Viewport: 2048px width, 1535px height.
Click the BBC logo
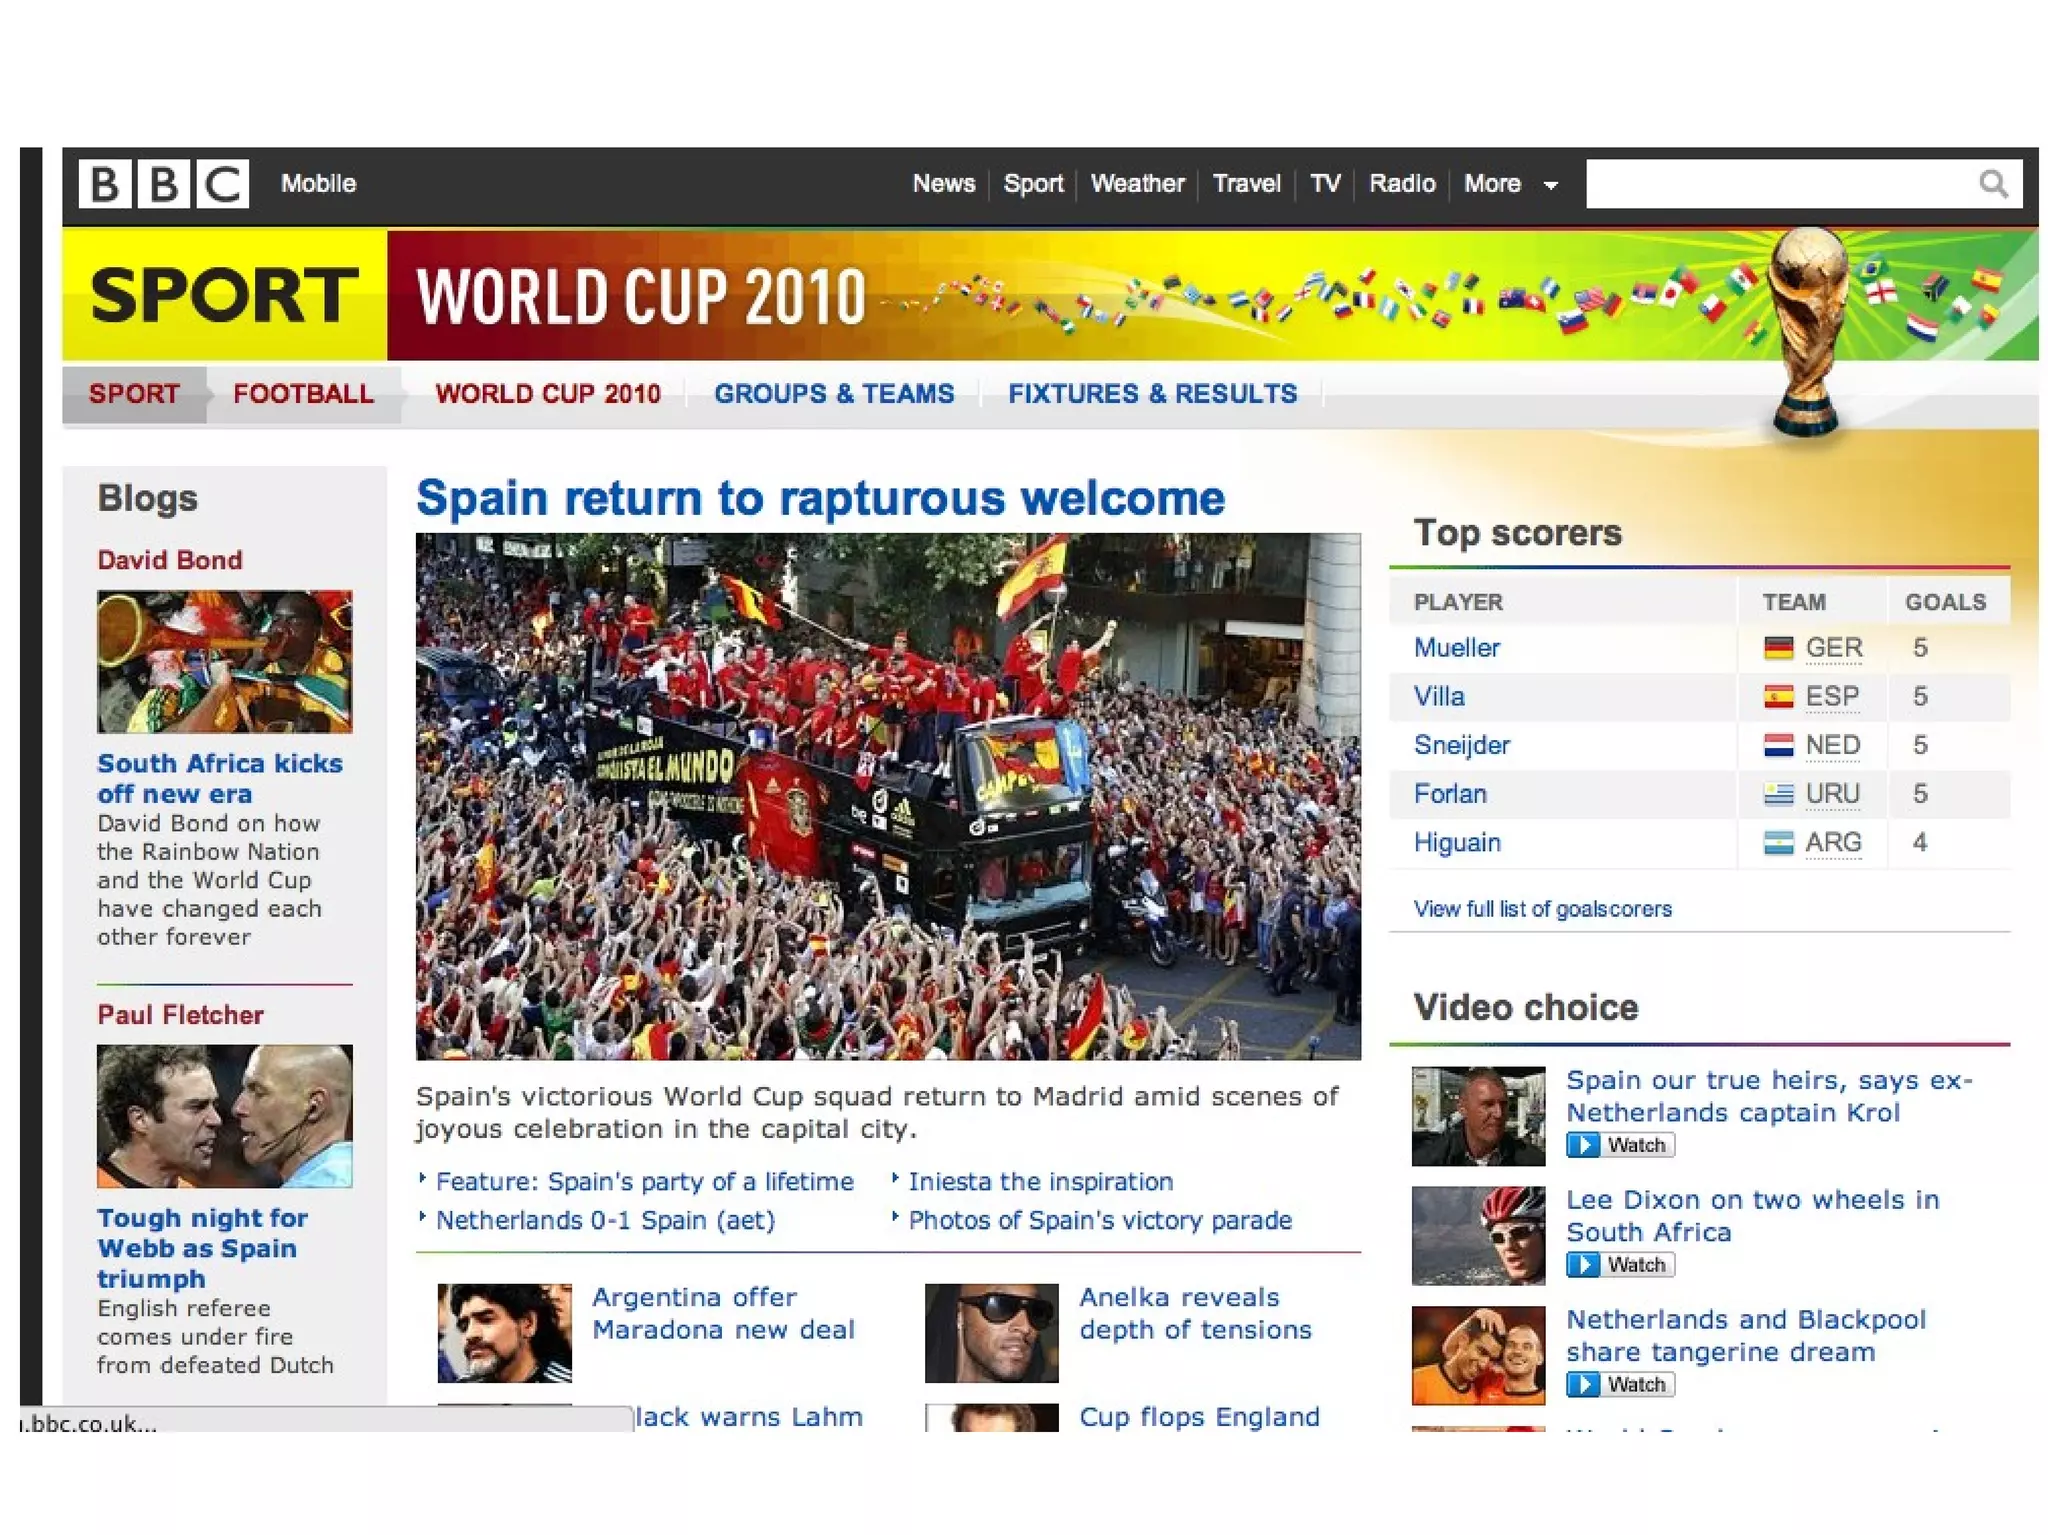pyautogui.click(x=164, y=184)
